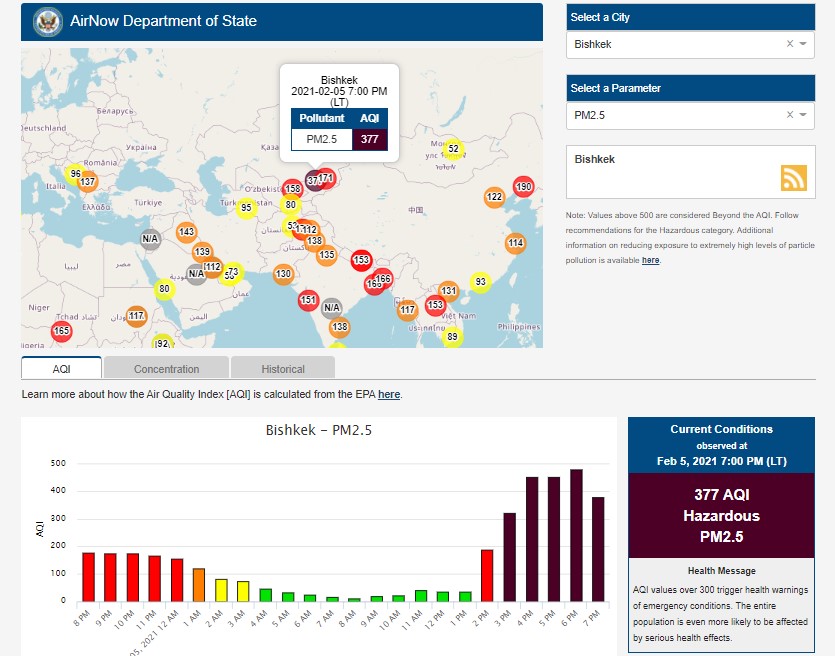Viewport: 835px width, 656px height.
Task: Open the Select a City dropdown arrow
Action: point(803,44)
